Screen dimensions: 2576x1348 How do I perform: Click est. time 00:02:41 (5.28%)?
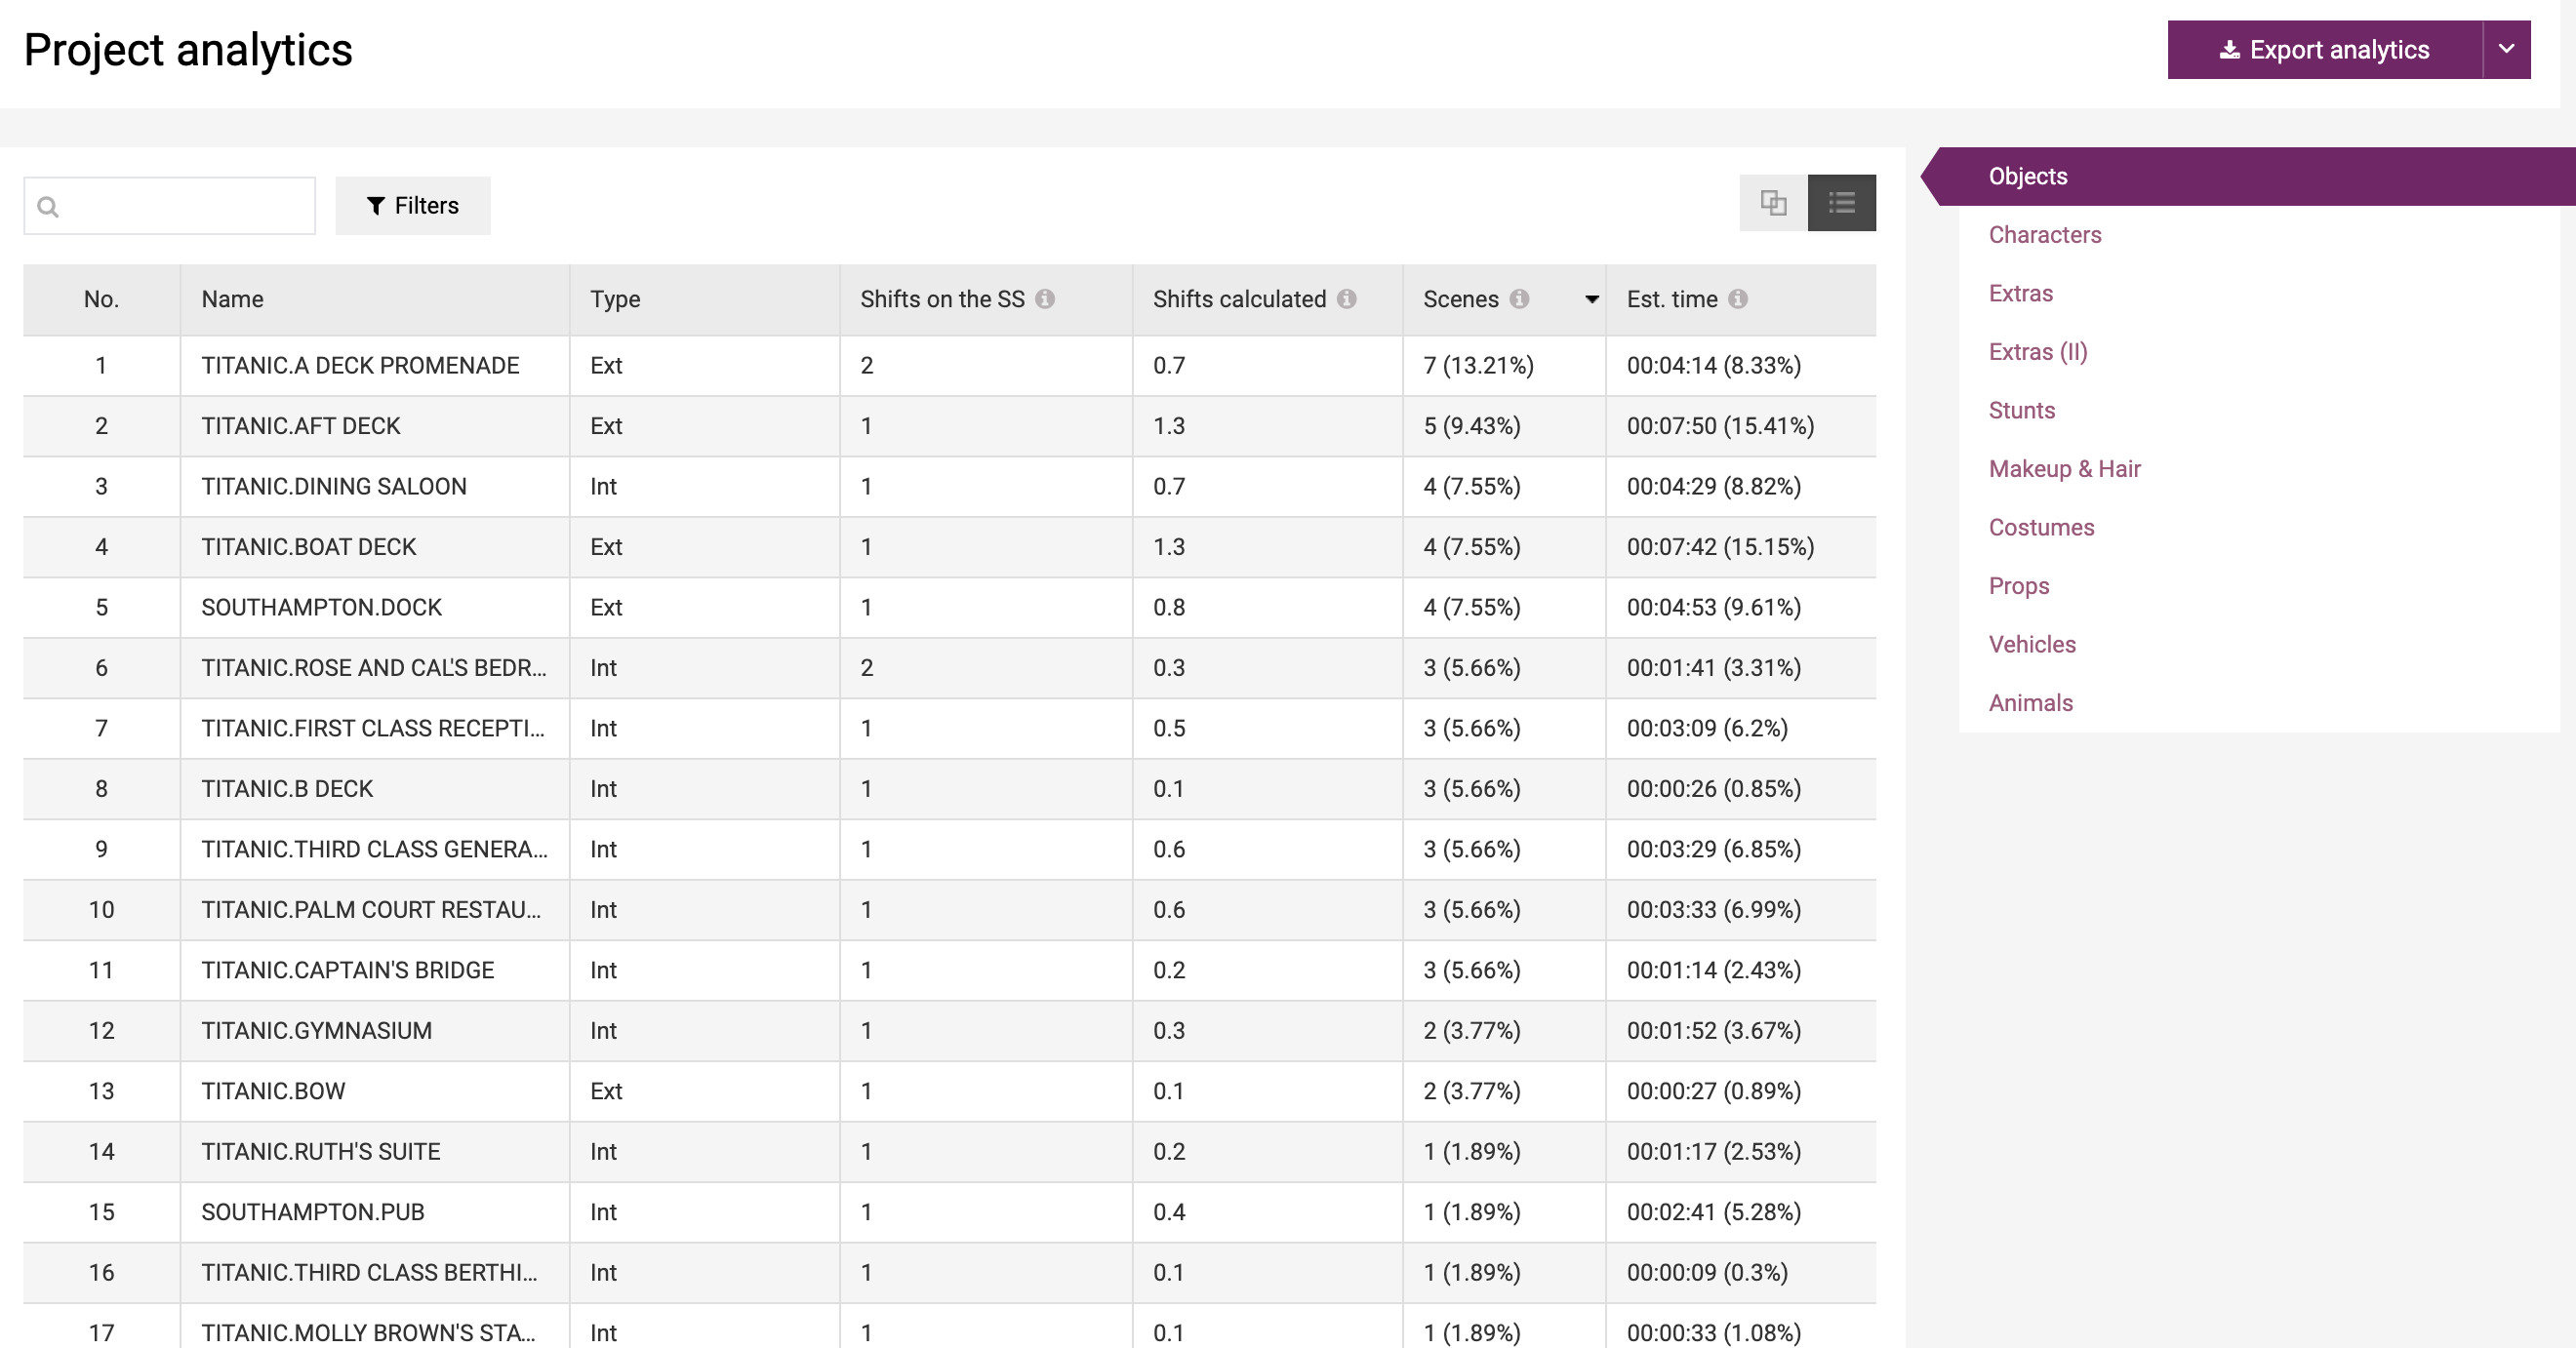[1714, 1213]
